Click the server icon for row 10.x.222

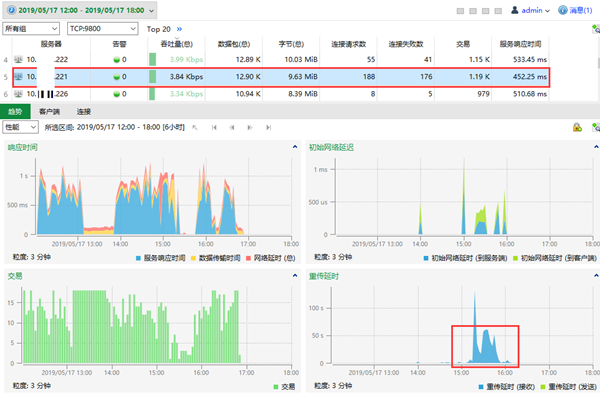[x=18, y=59]
